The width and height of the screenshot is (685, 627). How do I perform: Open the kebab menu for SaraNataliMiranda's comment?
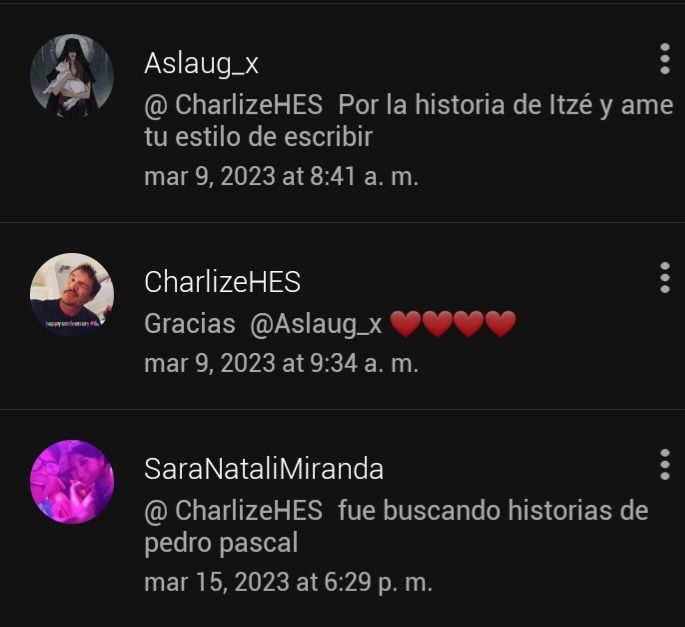(x=664, y=464)
